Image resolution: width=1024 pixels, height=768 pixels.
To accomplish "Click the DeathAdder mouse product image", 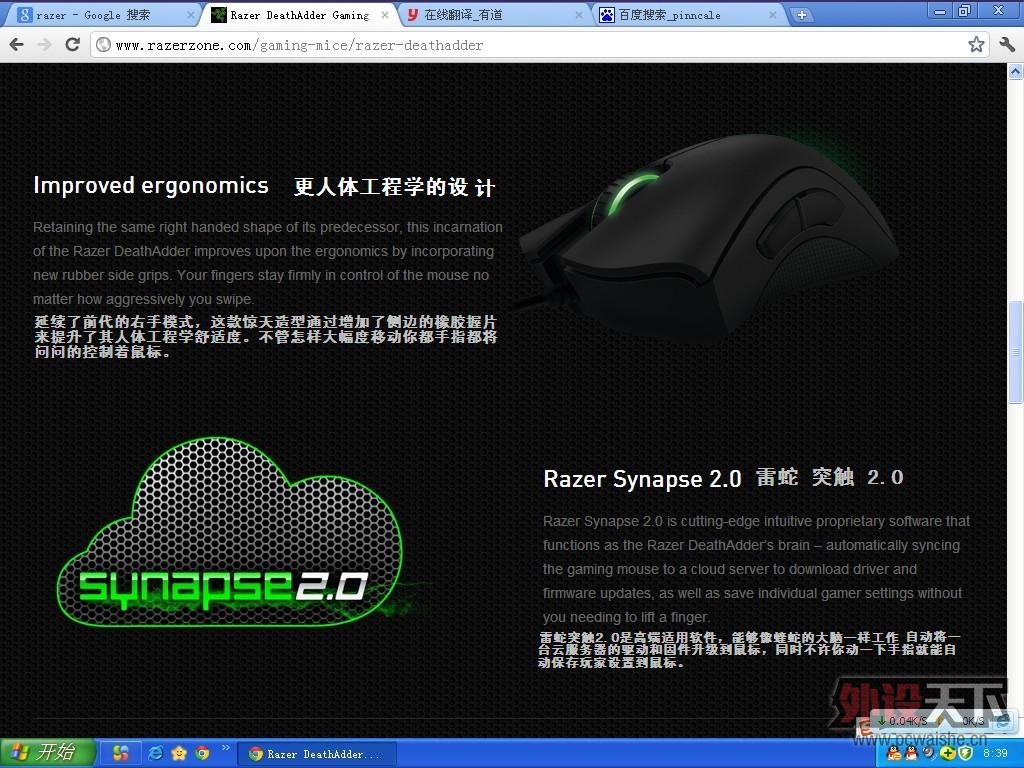I will [x=709, y=238].
